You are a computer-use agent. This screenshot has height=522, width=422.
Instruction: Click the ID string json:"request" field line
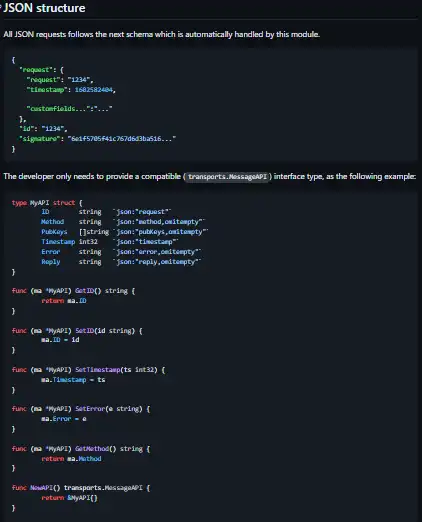(106, 212)
